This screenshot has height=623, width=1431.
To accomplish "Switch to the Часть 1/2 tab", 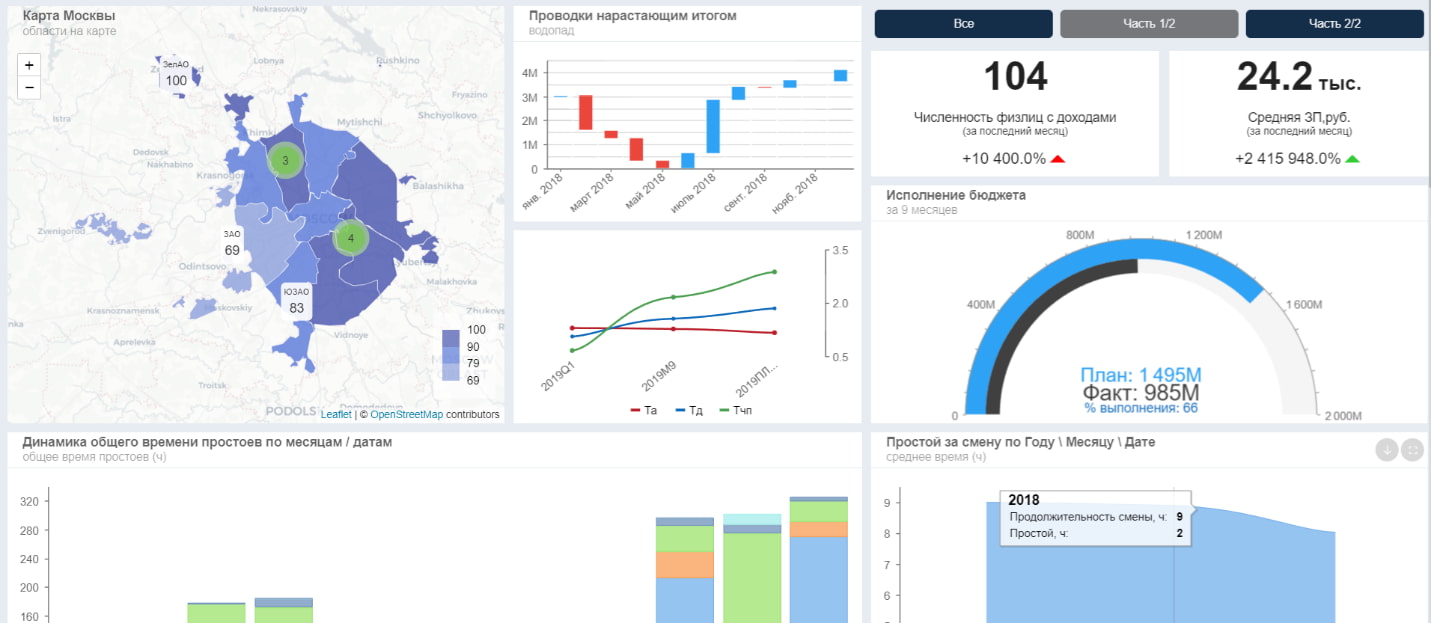I will pos(1149,24).
